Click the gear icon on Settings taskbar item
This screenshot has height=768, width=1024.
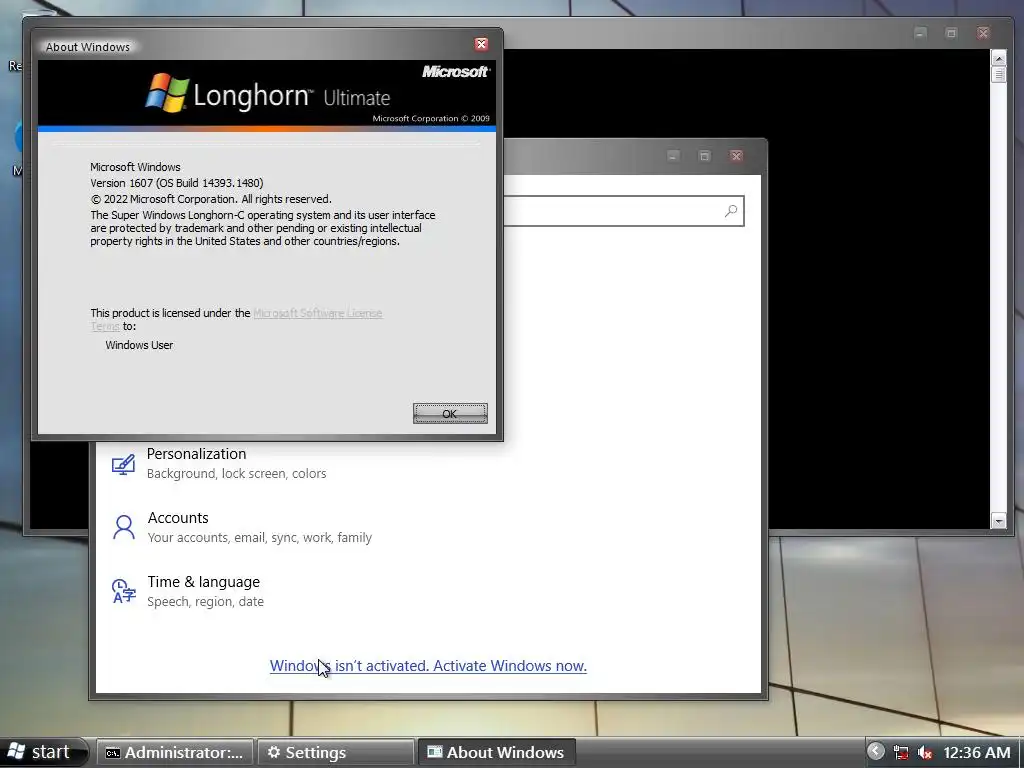(274, 752)
